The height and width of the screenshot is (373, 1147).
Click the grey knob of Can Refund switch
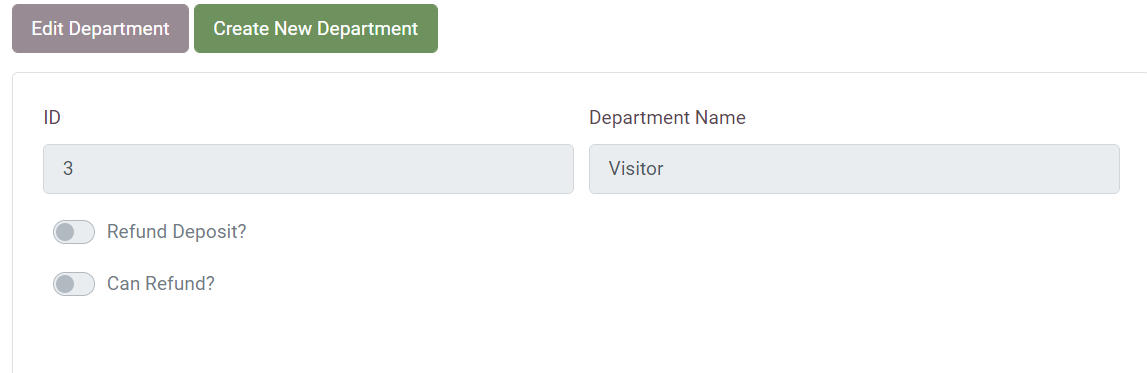point(65,284)
